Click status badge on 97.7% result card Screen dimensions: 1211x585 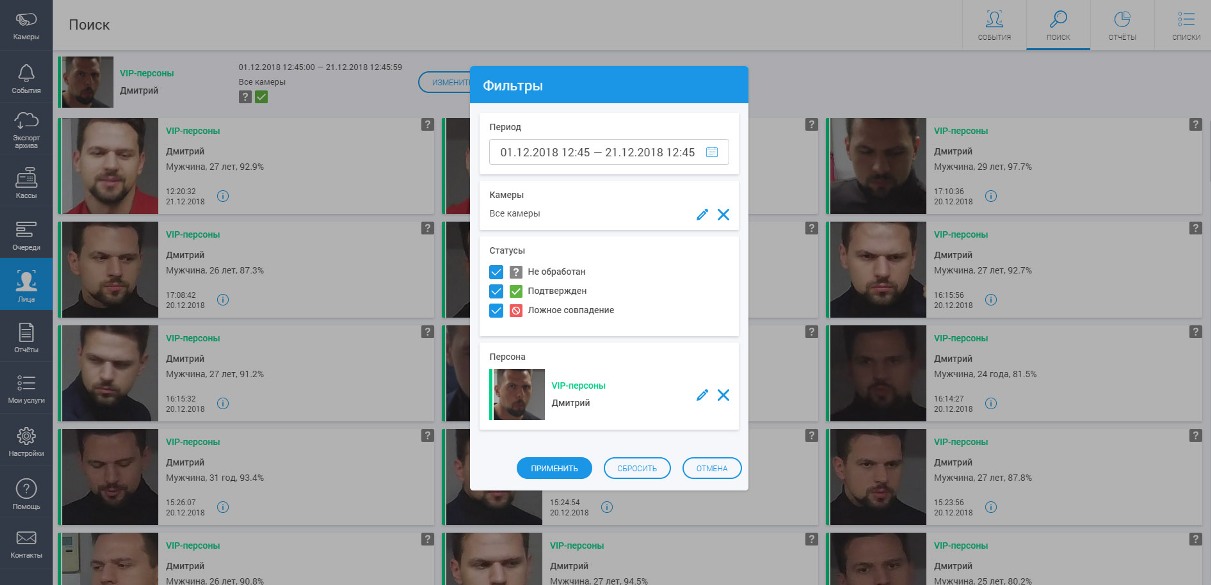point(1195,124)
